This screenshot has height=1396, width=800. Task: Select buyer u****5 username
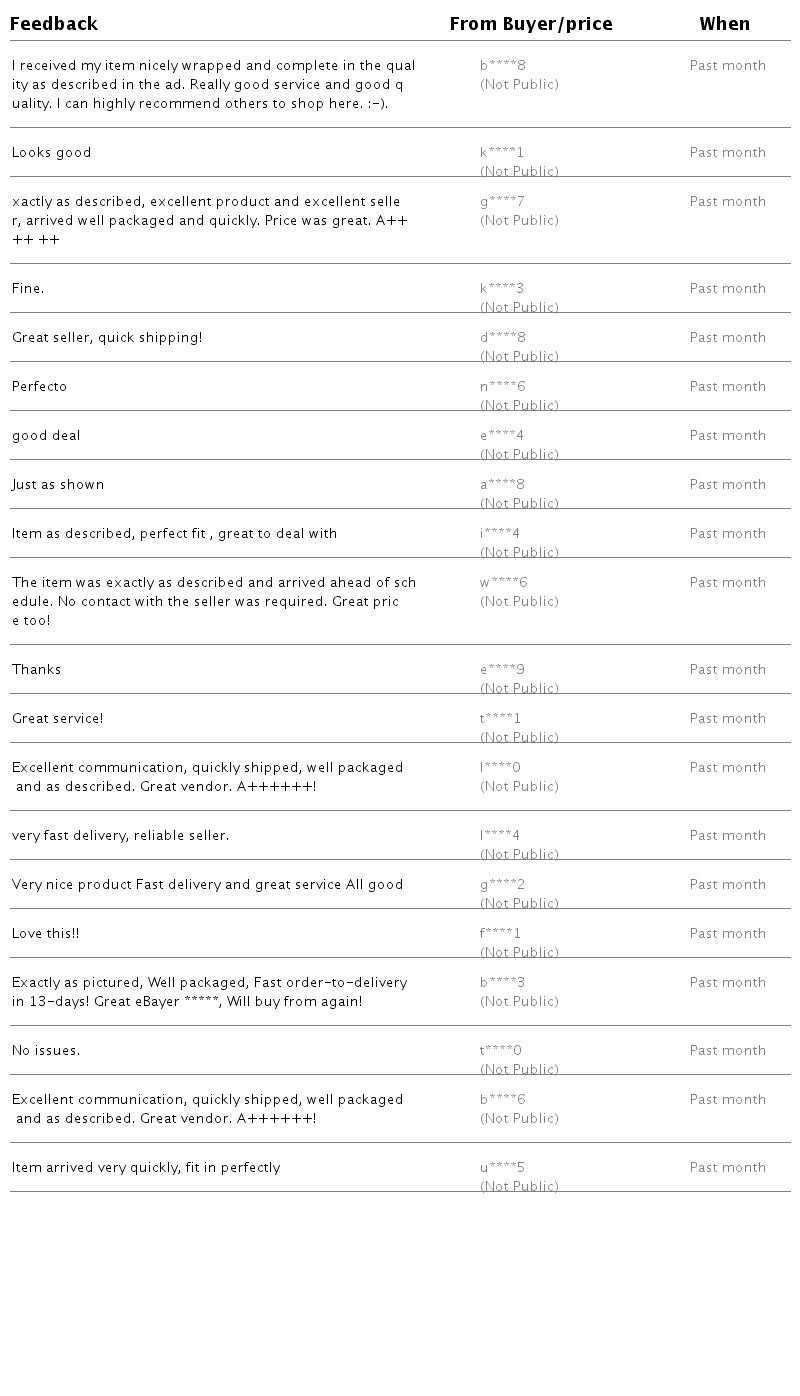503,1168
